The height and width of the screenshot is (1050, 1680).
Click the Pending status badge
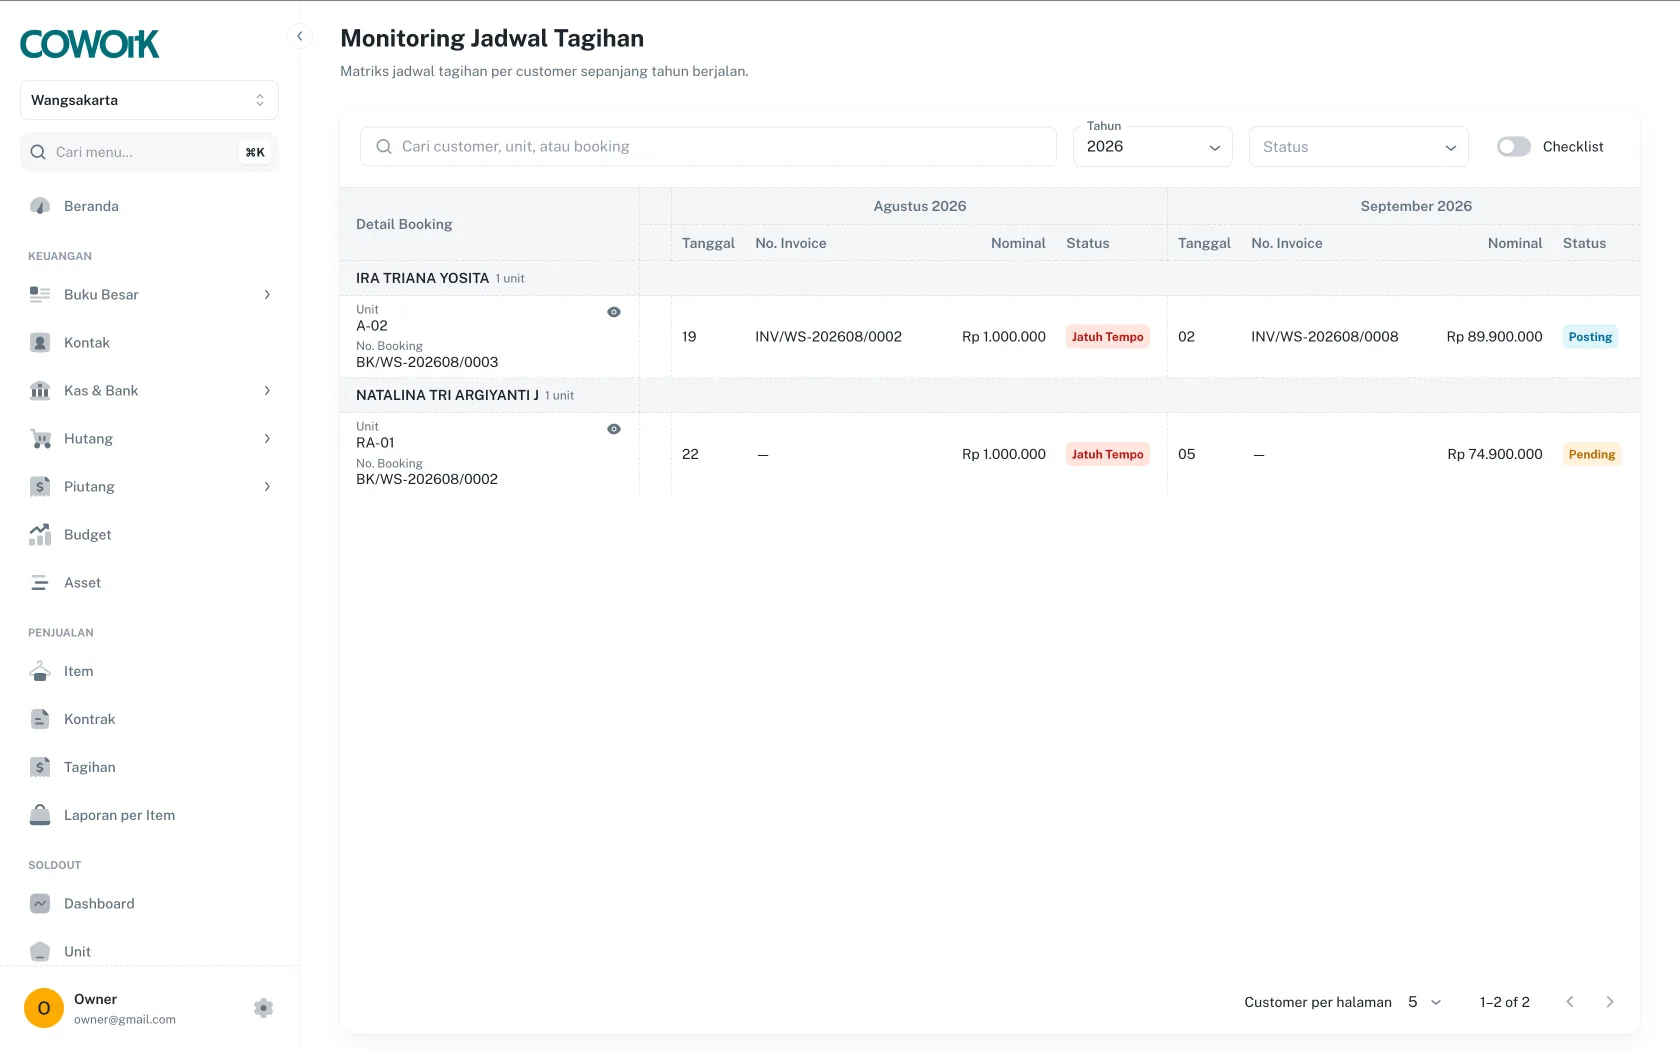pos(1592,454)
